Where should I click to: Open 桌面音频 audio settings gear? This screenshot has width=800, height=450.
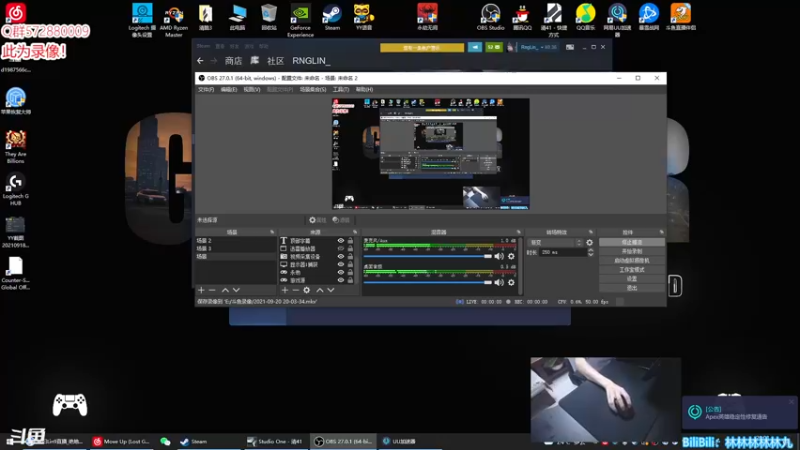coord(511,283)
